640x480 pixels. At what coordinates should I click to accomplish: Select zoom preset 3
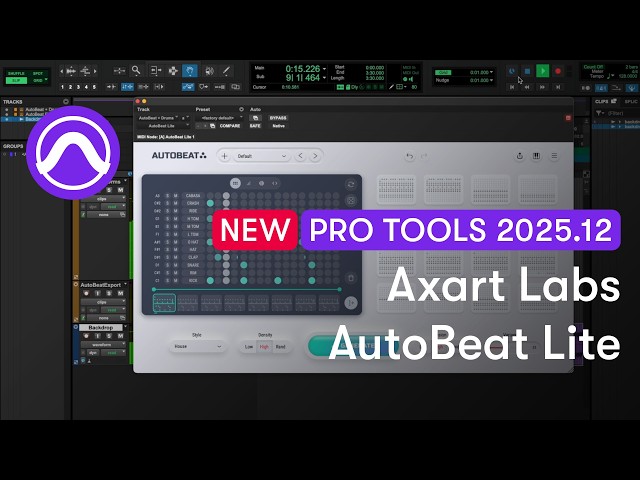pyautogui.click(x=78, y=87)
